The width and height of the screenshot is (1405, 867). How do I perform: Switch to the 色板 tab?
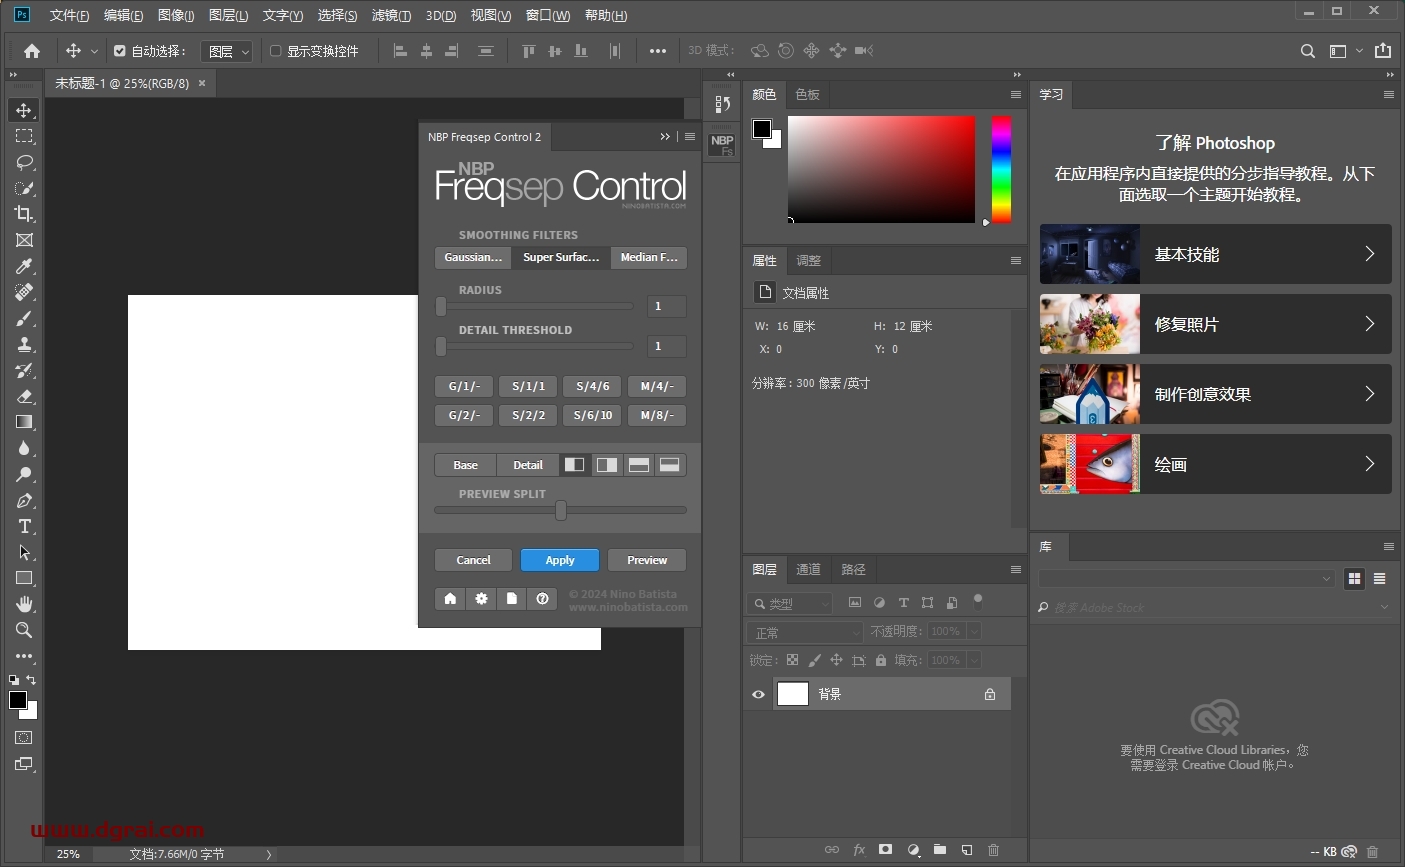pyautogui.click(x=807, y=94)
